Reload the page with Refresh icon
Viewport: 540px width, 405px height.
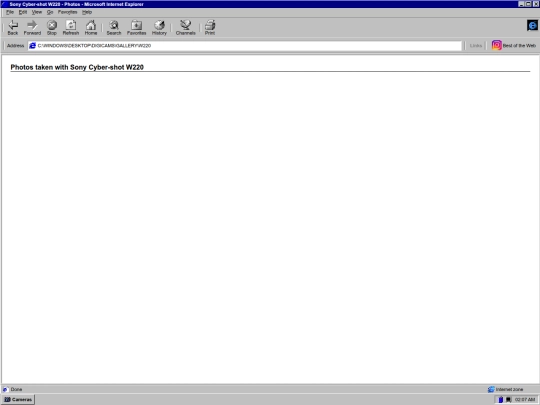71,28
